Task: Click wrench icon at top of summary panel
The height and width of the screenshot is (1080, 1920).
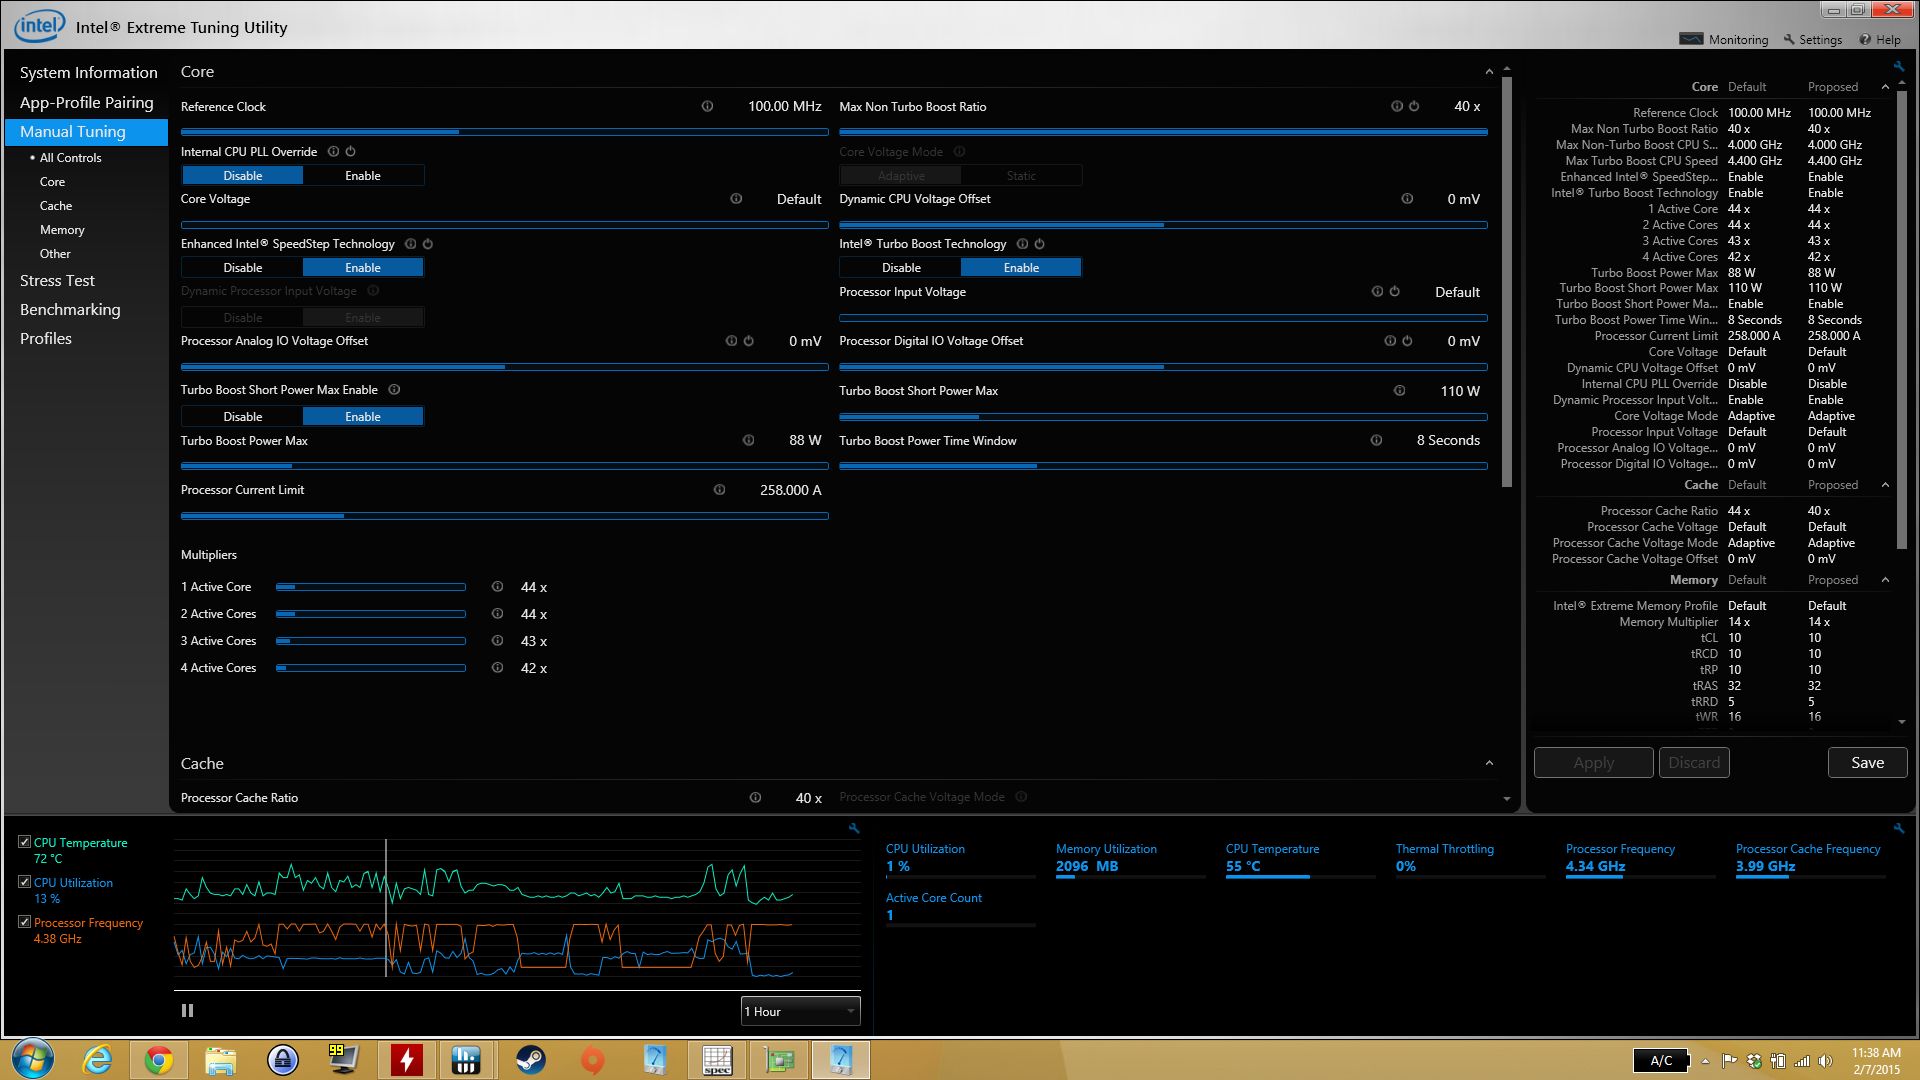Action: pos(1898,67)
